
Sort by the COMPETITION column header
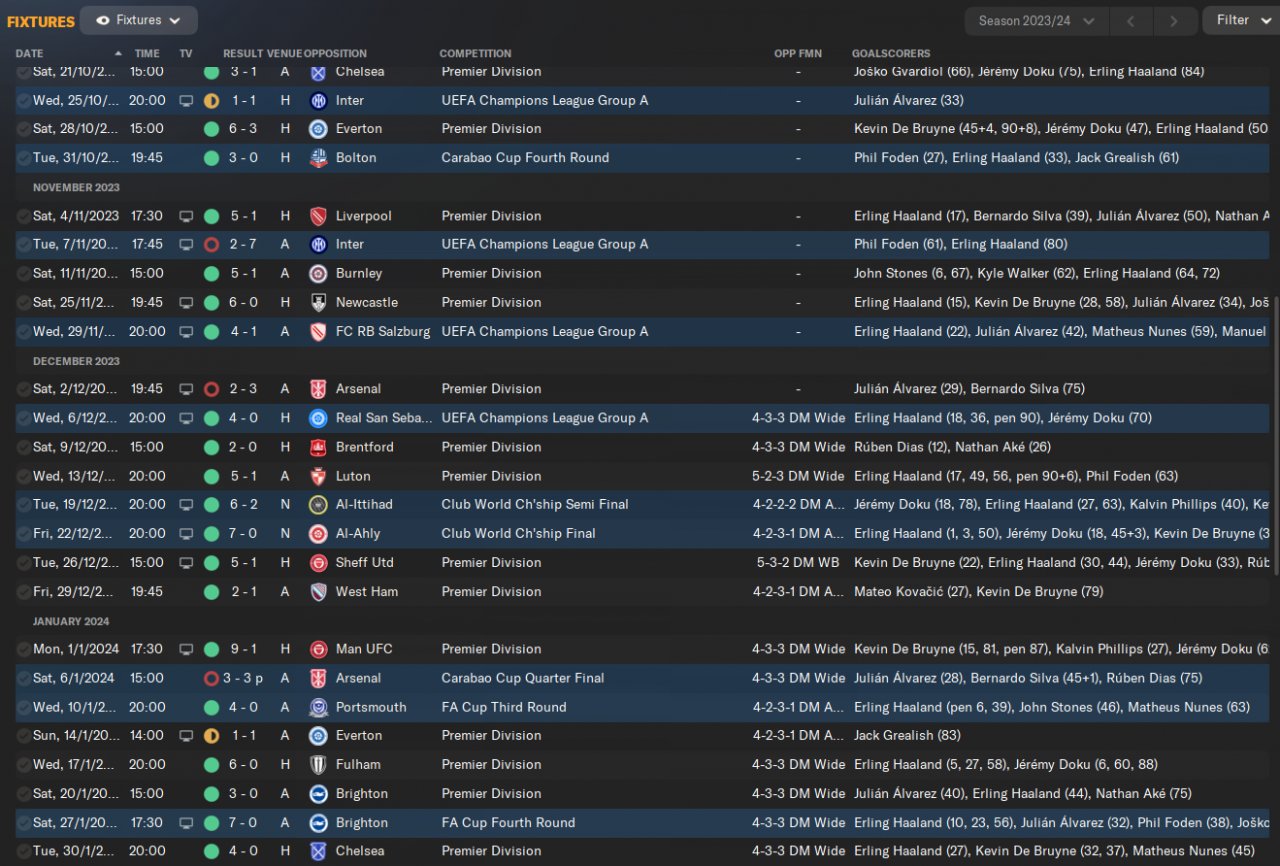[475, 54]
